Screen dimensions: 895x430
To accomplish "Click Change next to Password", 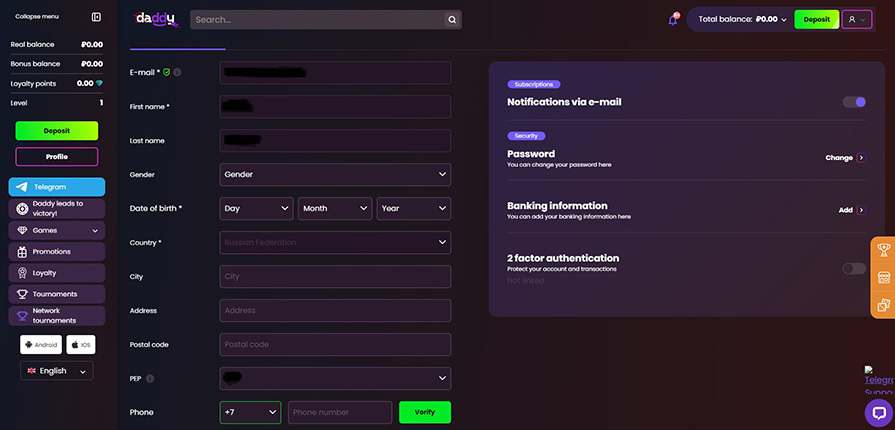I will click(x=844, y=158).
